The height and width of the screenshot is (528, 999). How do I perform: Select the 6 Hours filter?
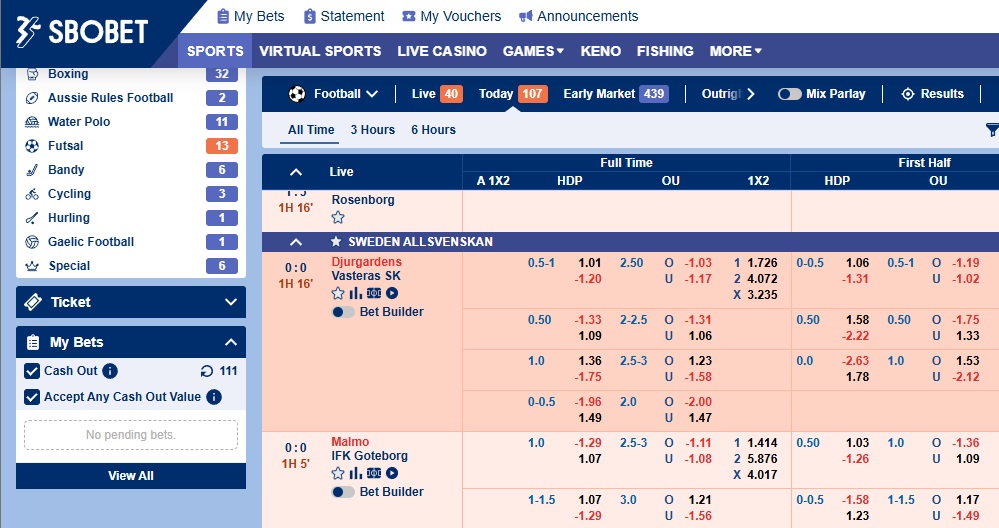tap(433, 130)
